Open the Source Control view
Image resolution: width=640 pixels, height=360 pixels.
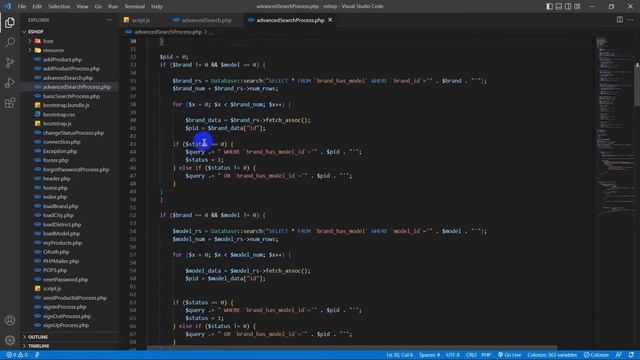pos(10,62)
